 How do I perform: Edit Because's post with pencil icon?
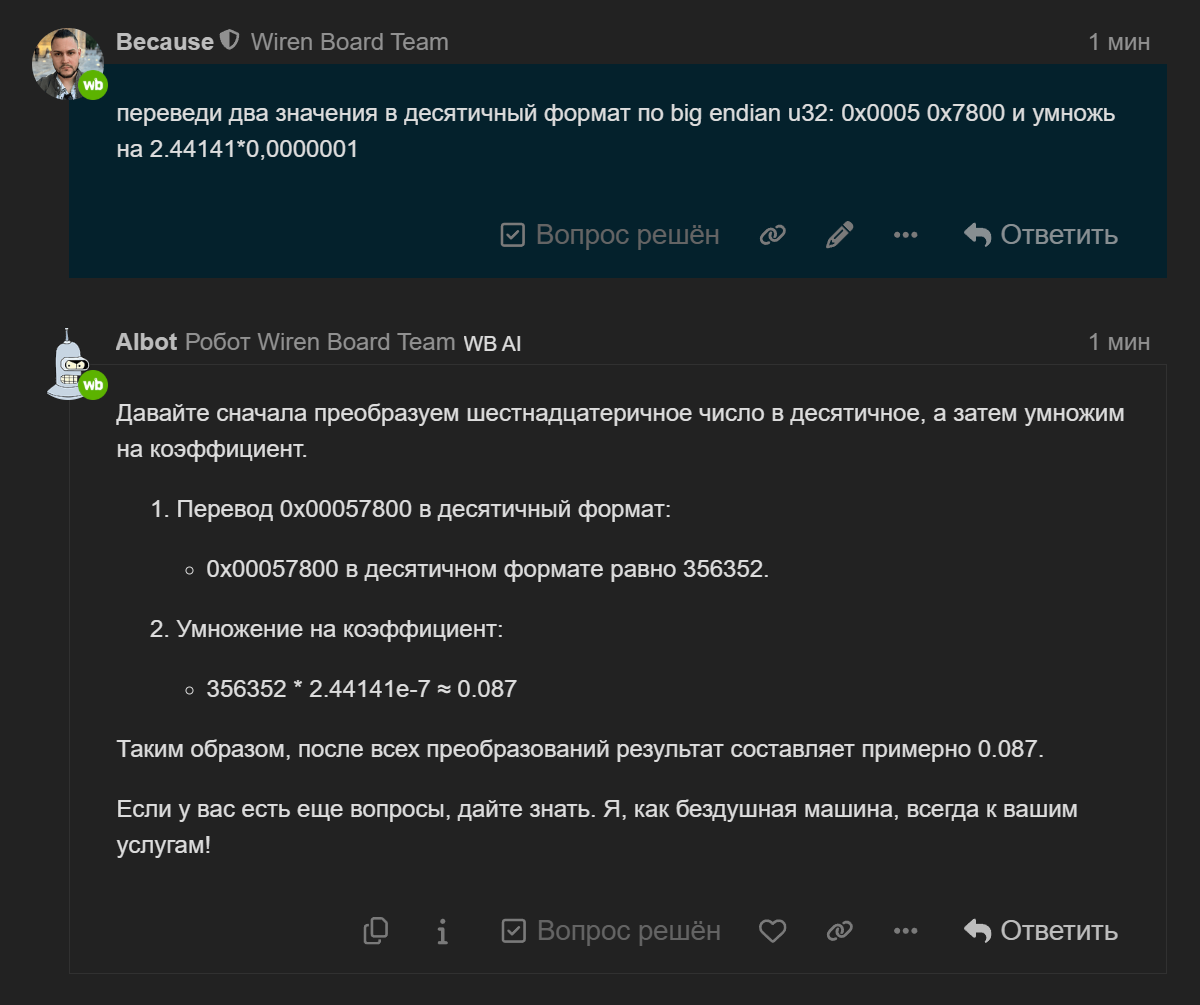(x=839, y=235)
